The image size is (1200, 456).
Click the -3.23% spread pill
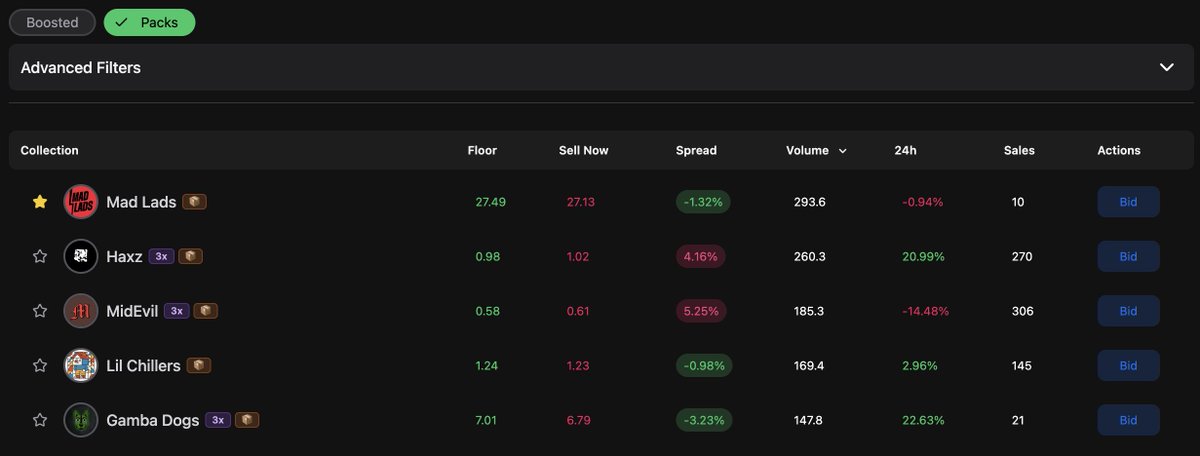point(704,420)
